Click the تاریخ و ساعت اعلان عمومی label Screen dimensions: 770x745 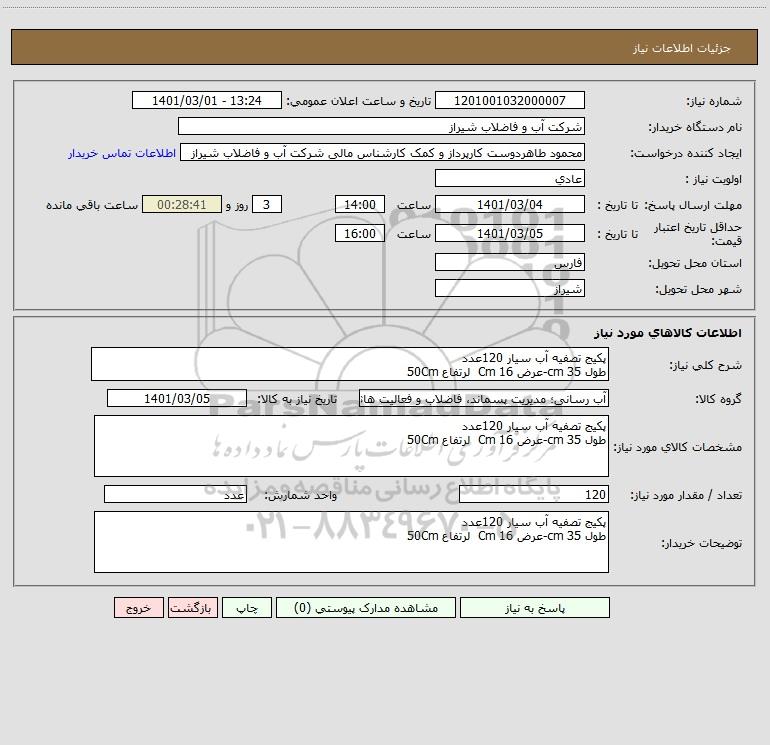point(358,101)
